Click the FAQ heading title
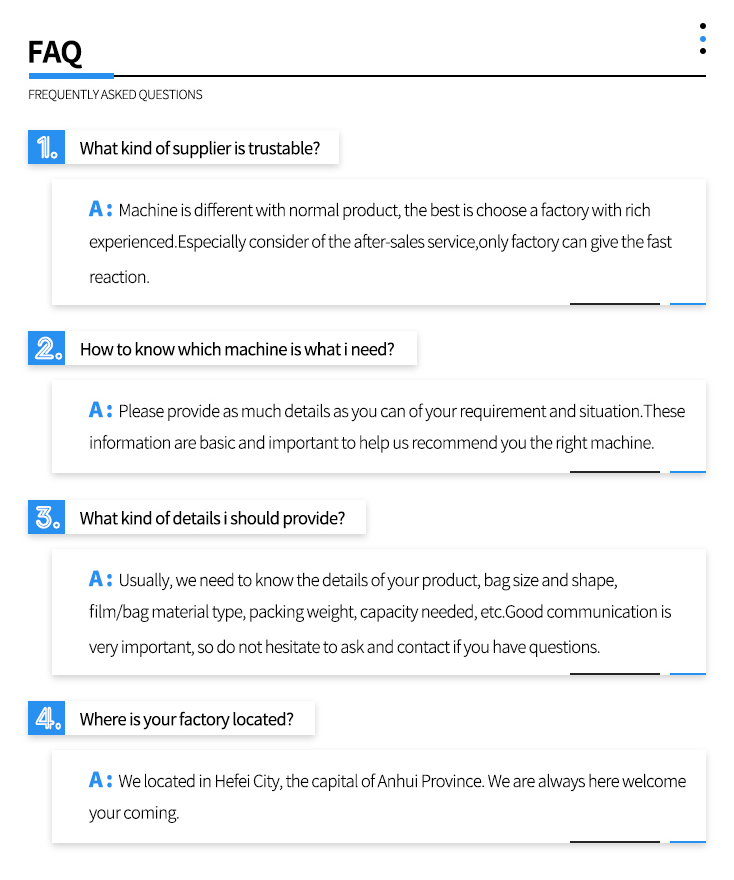This screenshot has width=734, height=880. pos(55,52)
